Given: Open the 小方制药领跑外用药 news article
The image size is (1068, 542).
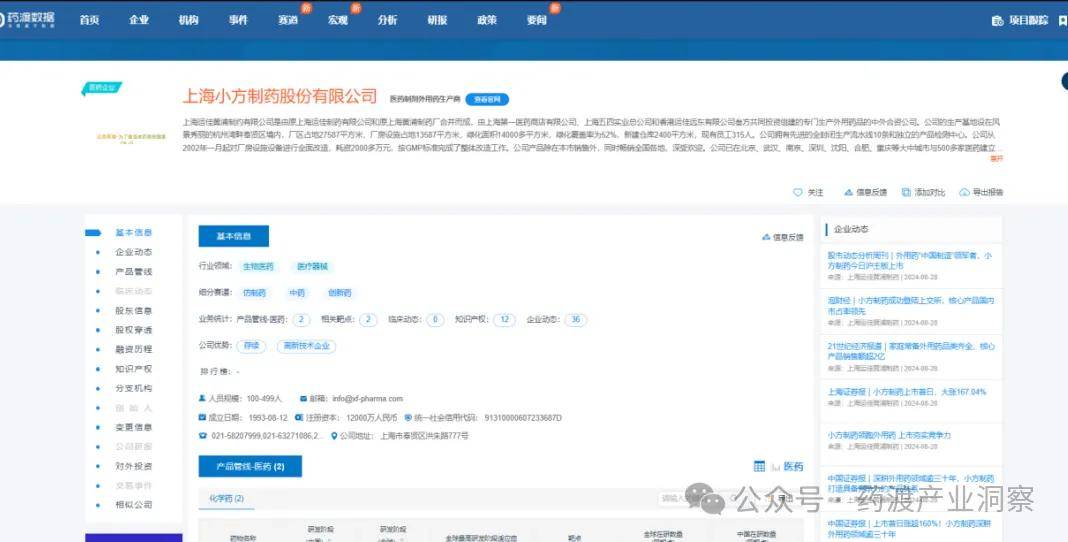Looking at the screenshot, I should 889,435.
